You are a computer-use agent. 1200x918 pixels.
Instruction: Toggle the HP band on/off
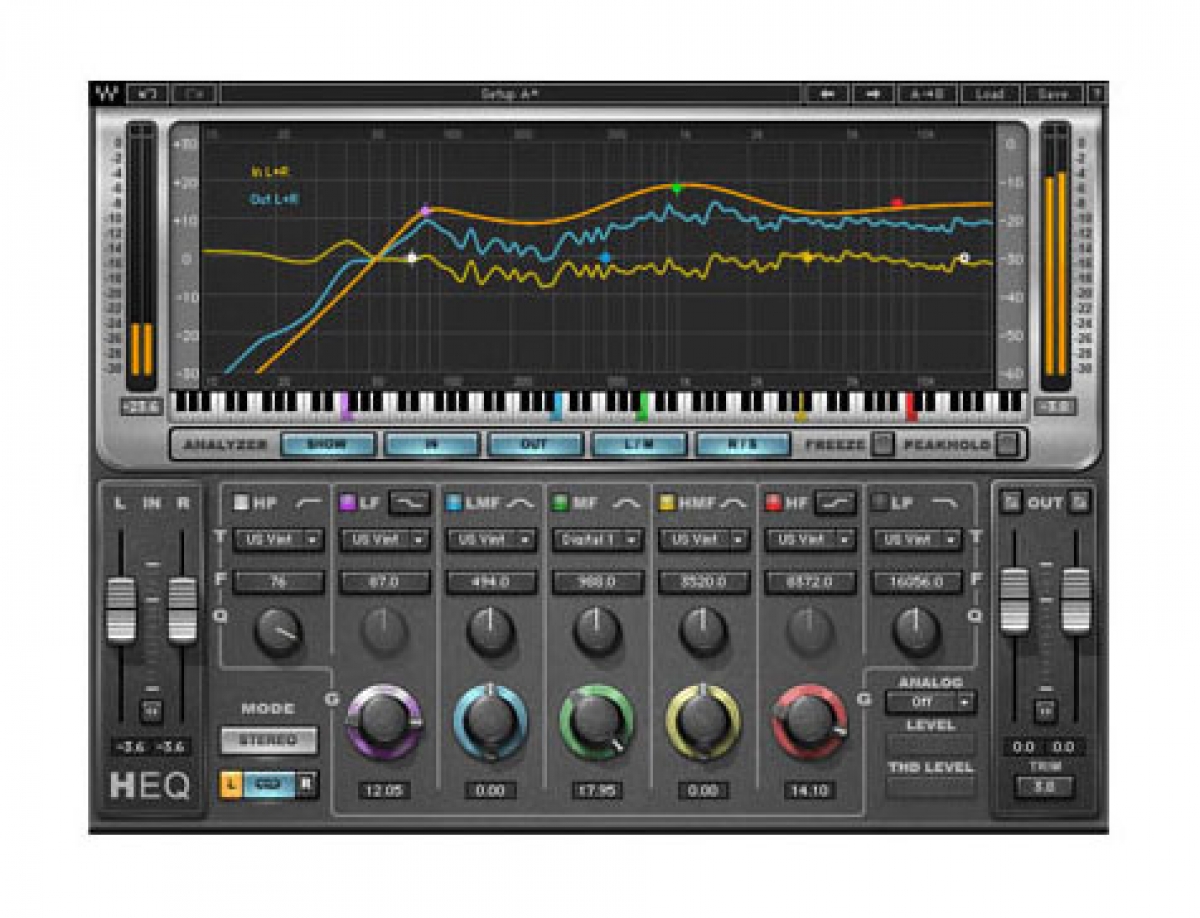pos(241,504)
